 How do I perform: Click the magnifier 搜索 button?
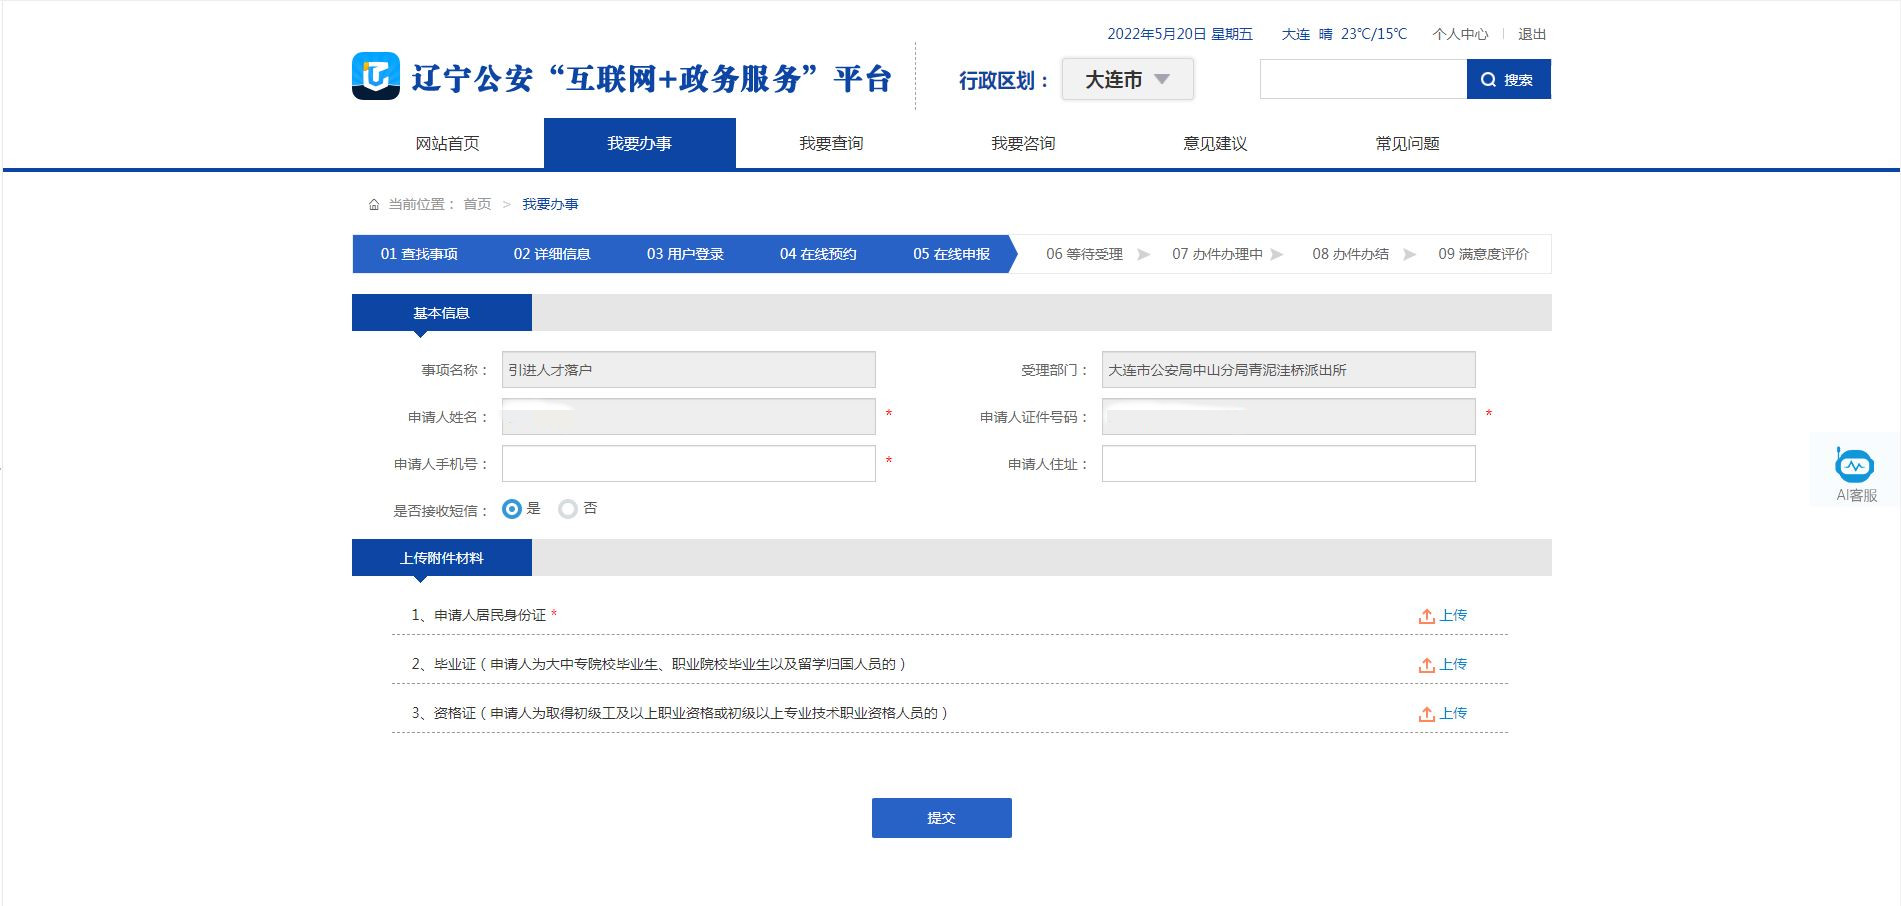pyautogui.click(x=1508, y=80)
